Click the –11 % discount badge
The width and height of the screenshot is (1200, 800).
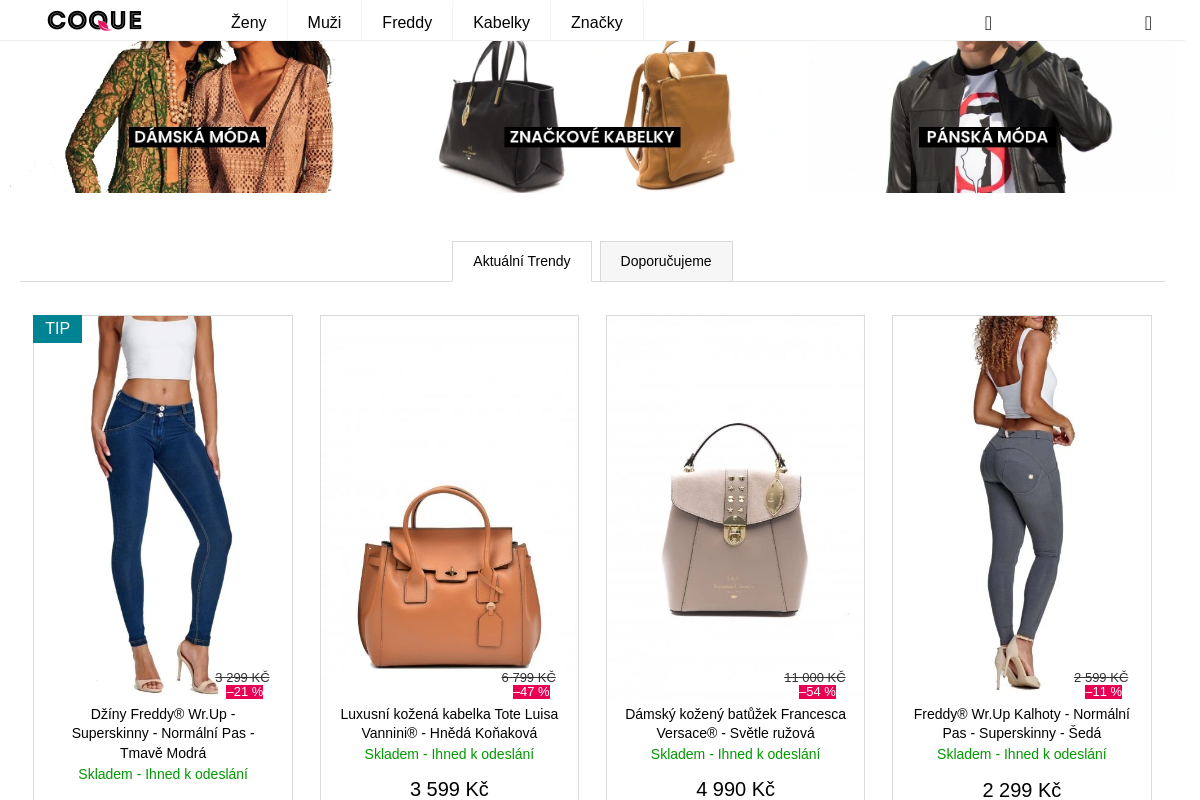[x=1103, y=692]
